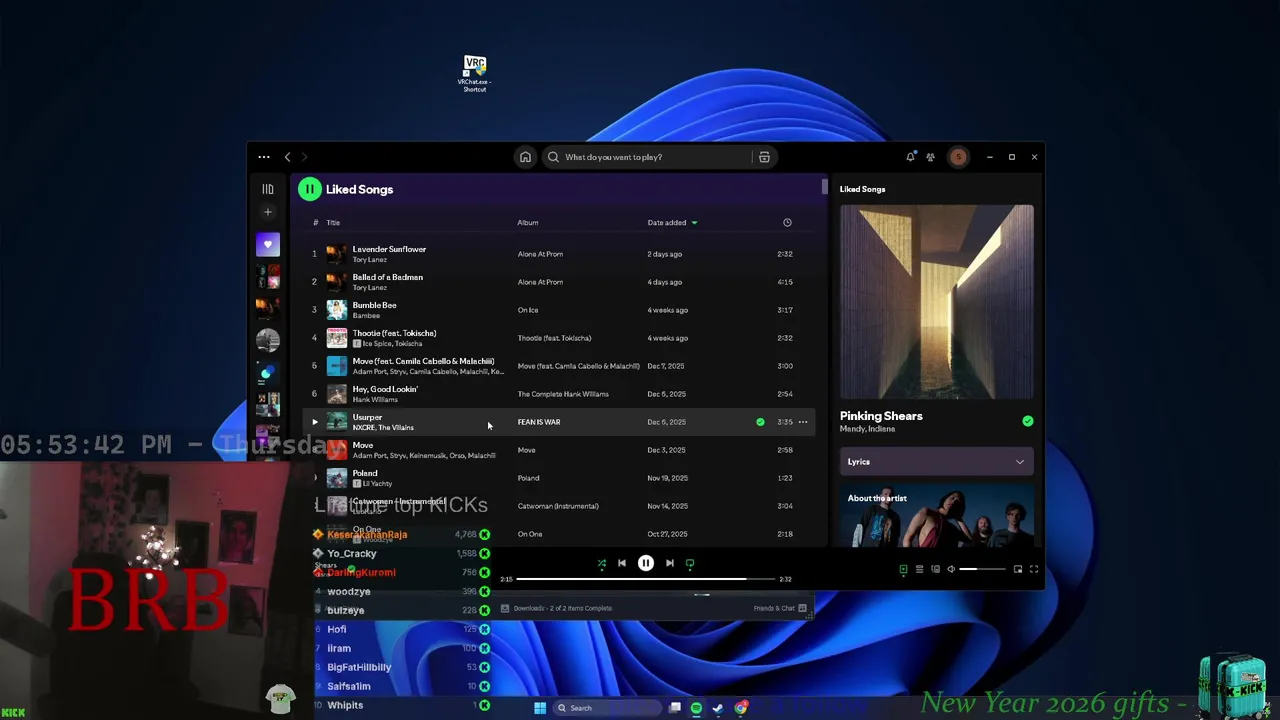Click the taskbar Search box
The image size is (1280, 720).
pyautogui.click(x=607, y=708)
